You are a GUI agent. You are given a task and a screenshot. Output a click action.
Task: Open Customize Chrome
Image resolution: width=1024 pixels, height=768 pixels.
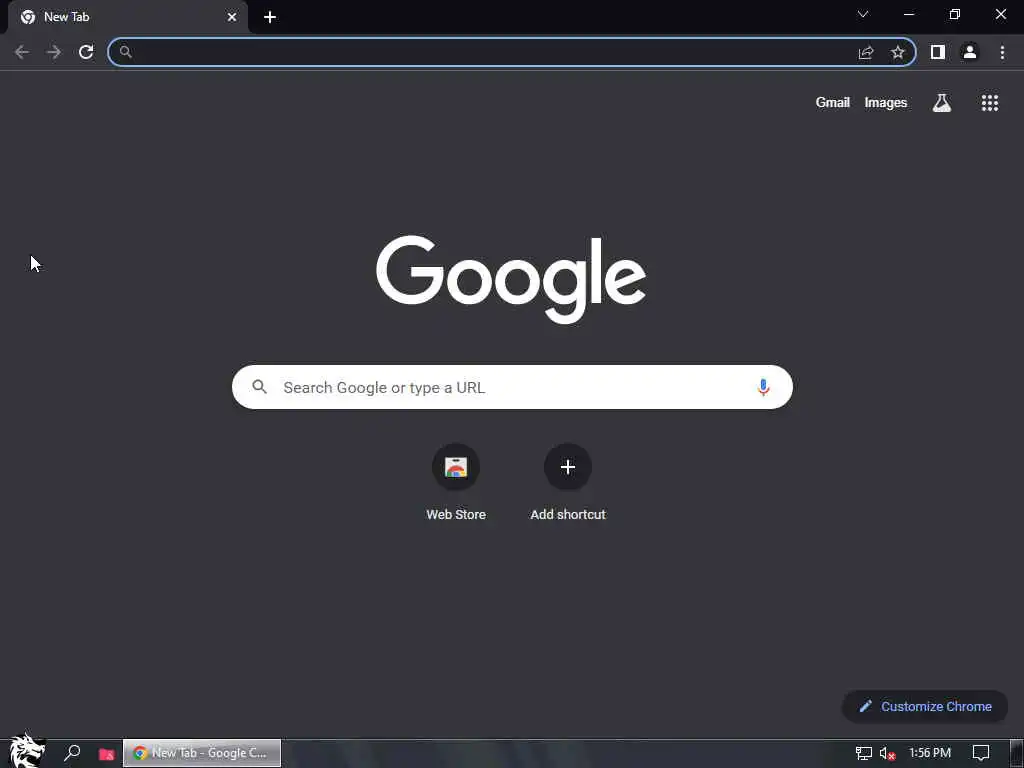925,707
